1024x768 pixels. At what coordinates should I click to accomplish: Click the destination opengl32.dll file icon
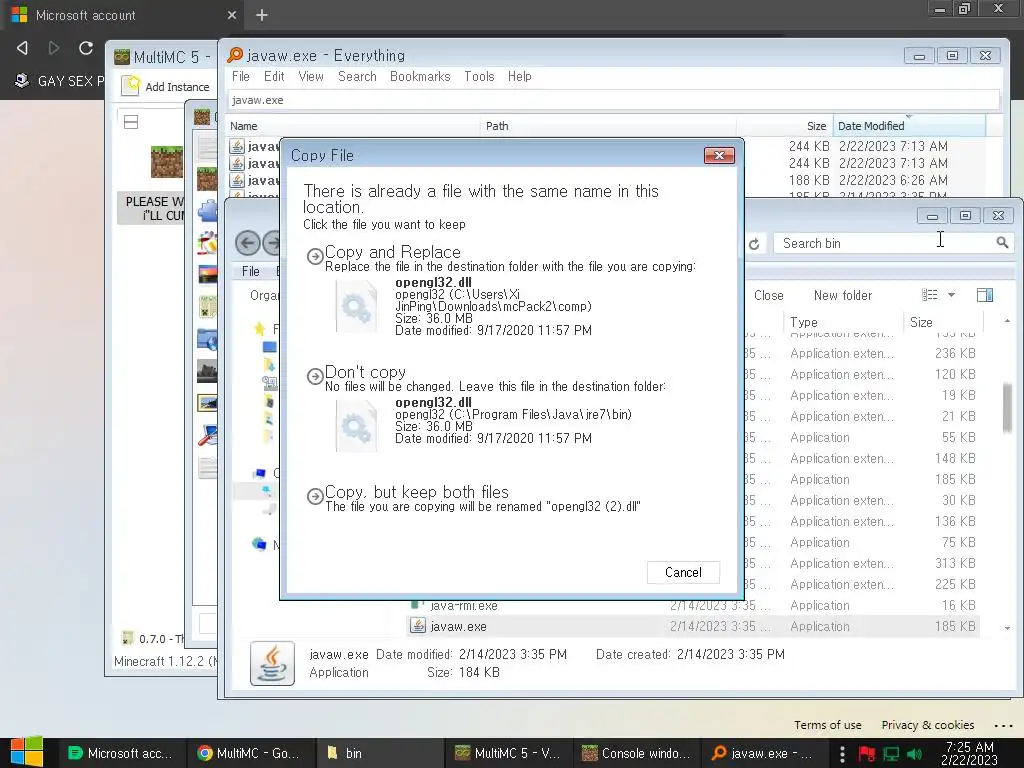click(x=357, y=426)
